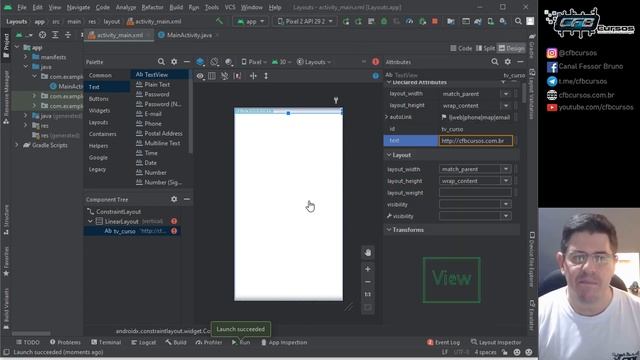This screenshot has height=360, width=640.
Task: Click the pan hand tool on design surface
Action: point(368,253)
